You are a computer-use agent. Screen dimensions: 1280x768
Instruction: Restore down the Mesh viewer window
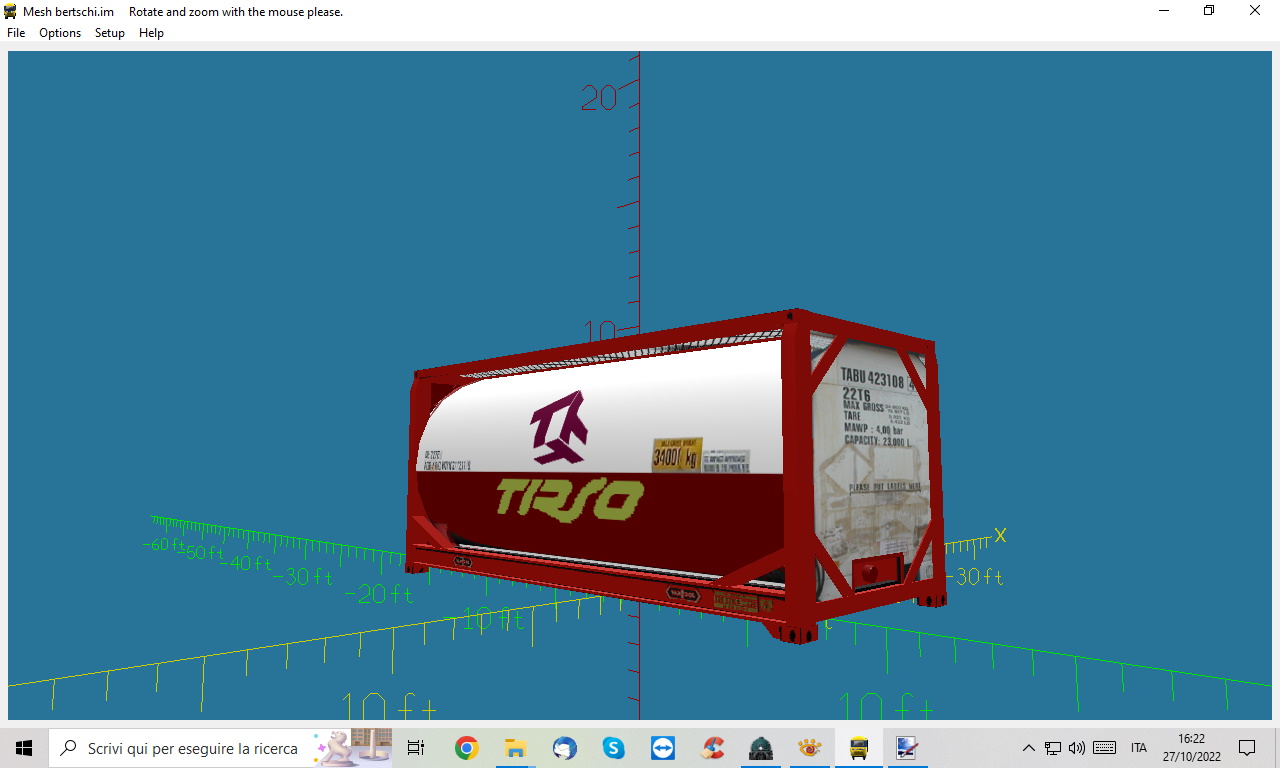(x=1209, y=11)
